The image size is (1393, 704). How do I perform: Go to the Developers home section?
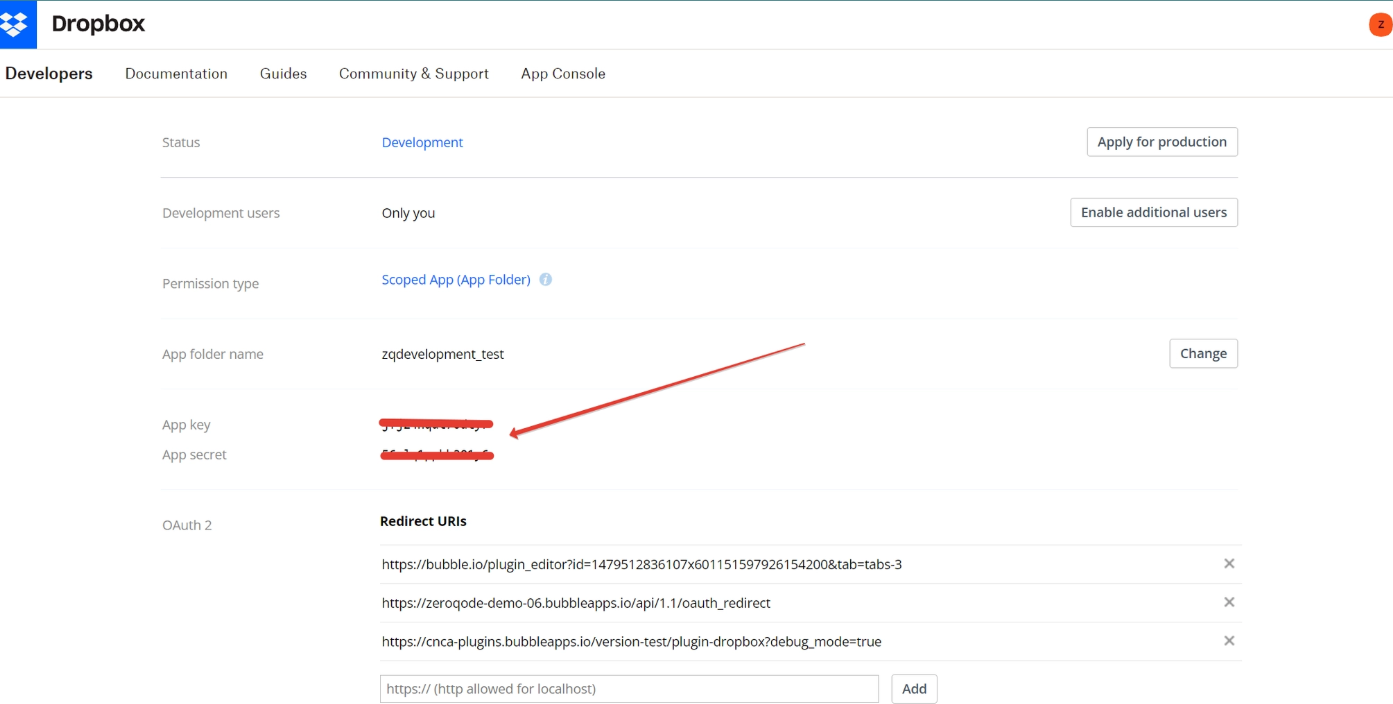tap(49, 74)
